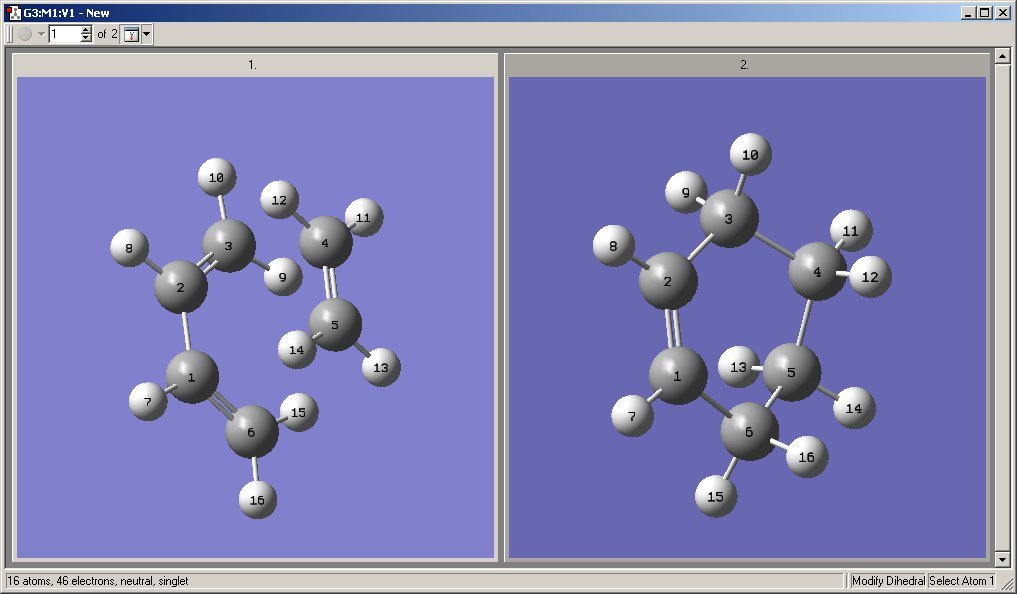Viewport: 1017px width, 594px height.
Task: Select hydrogen atom 15 in frame 1
Action: [x=298, y=412]
